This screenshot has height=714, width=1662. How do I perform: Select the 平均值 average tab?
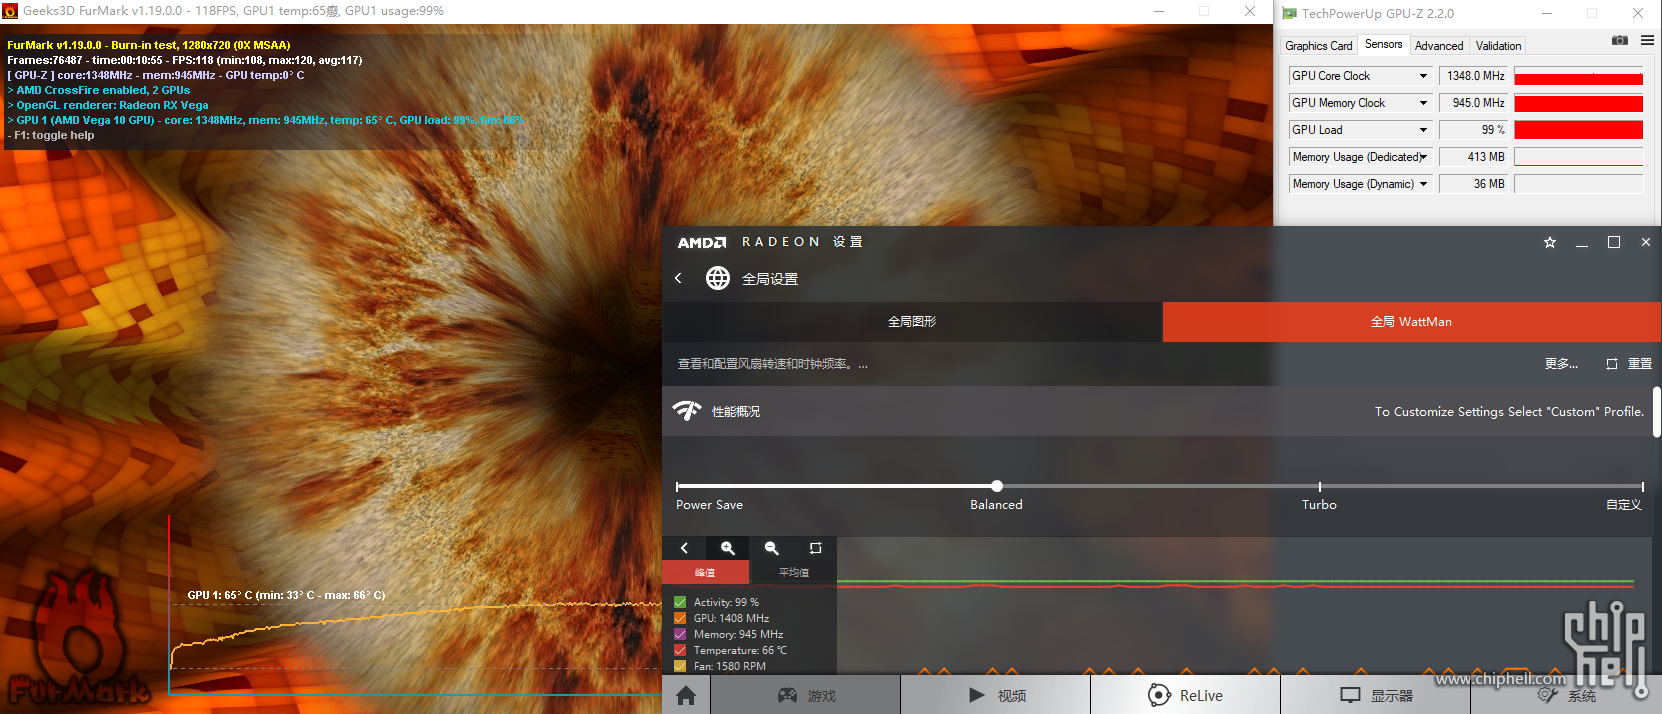coord(793,572)
